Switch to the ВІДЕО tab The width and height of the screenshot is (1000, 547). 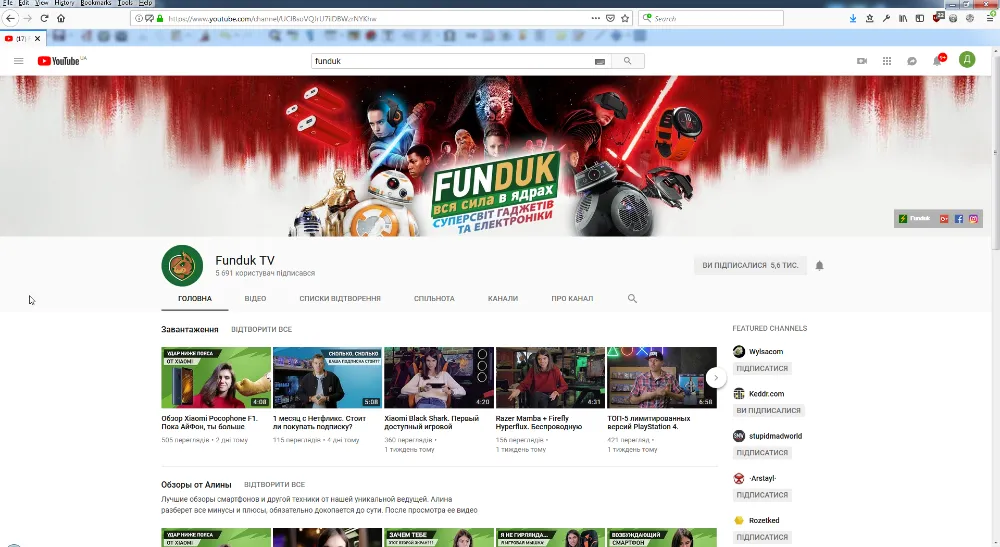255,298
